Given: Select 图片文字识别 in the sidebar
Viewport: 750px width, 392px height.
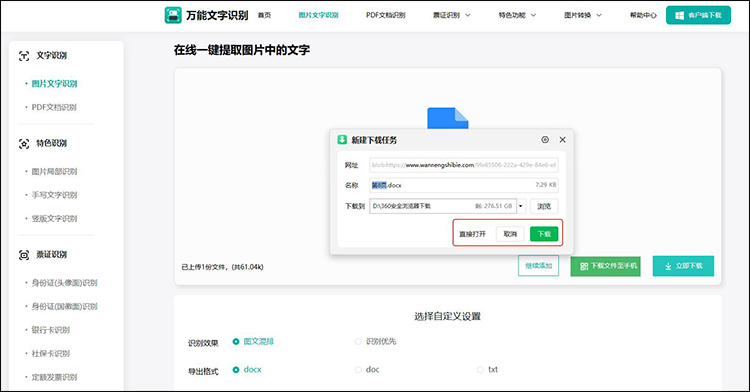Looking at the screenshot, I should coord(54,84).
